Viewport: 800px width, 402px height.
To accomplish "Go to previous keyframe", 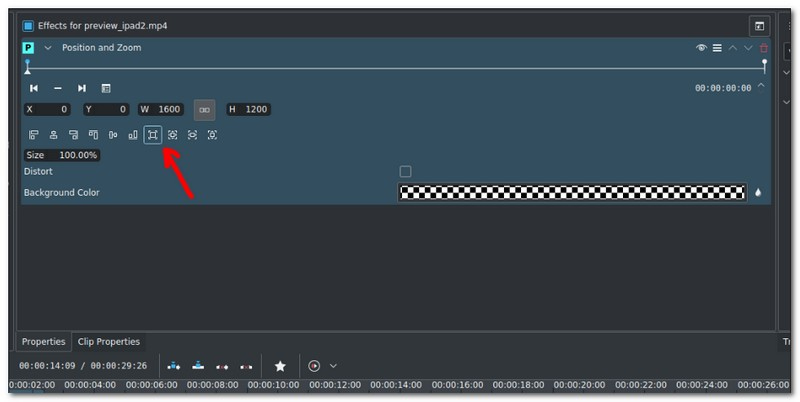I will point(34,88).
